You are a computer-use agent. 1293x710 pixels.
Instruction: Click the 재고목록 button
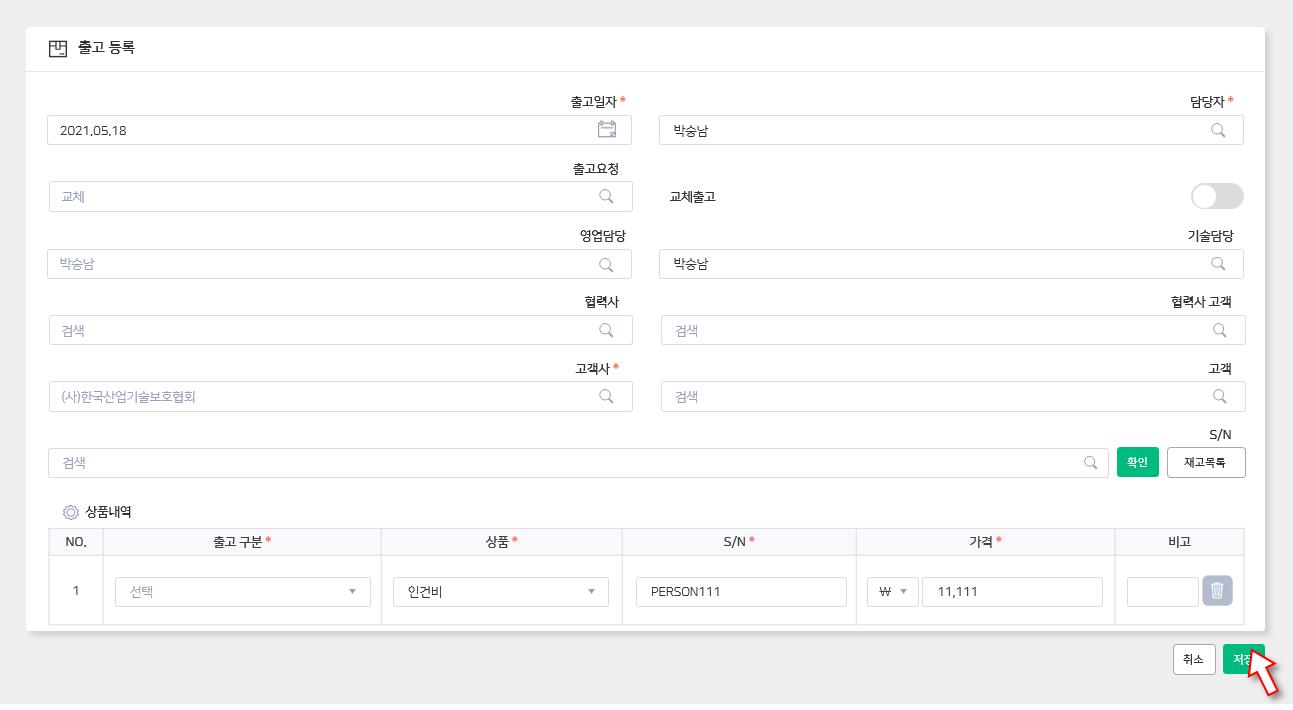point(1206,462)
